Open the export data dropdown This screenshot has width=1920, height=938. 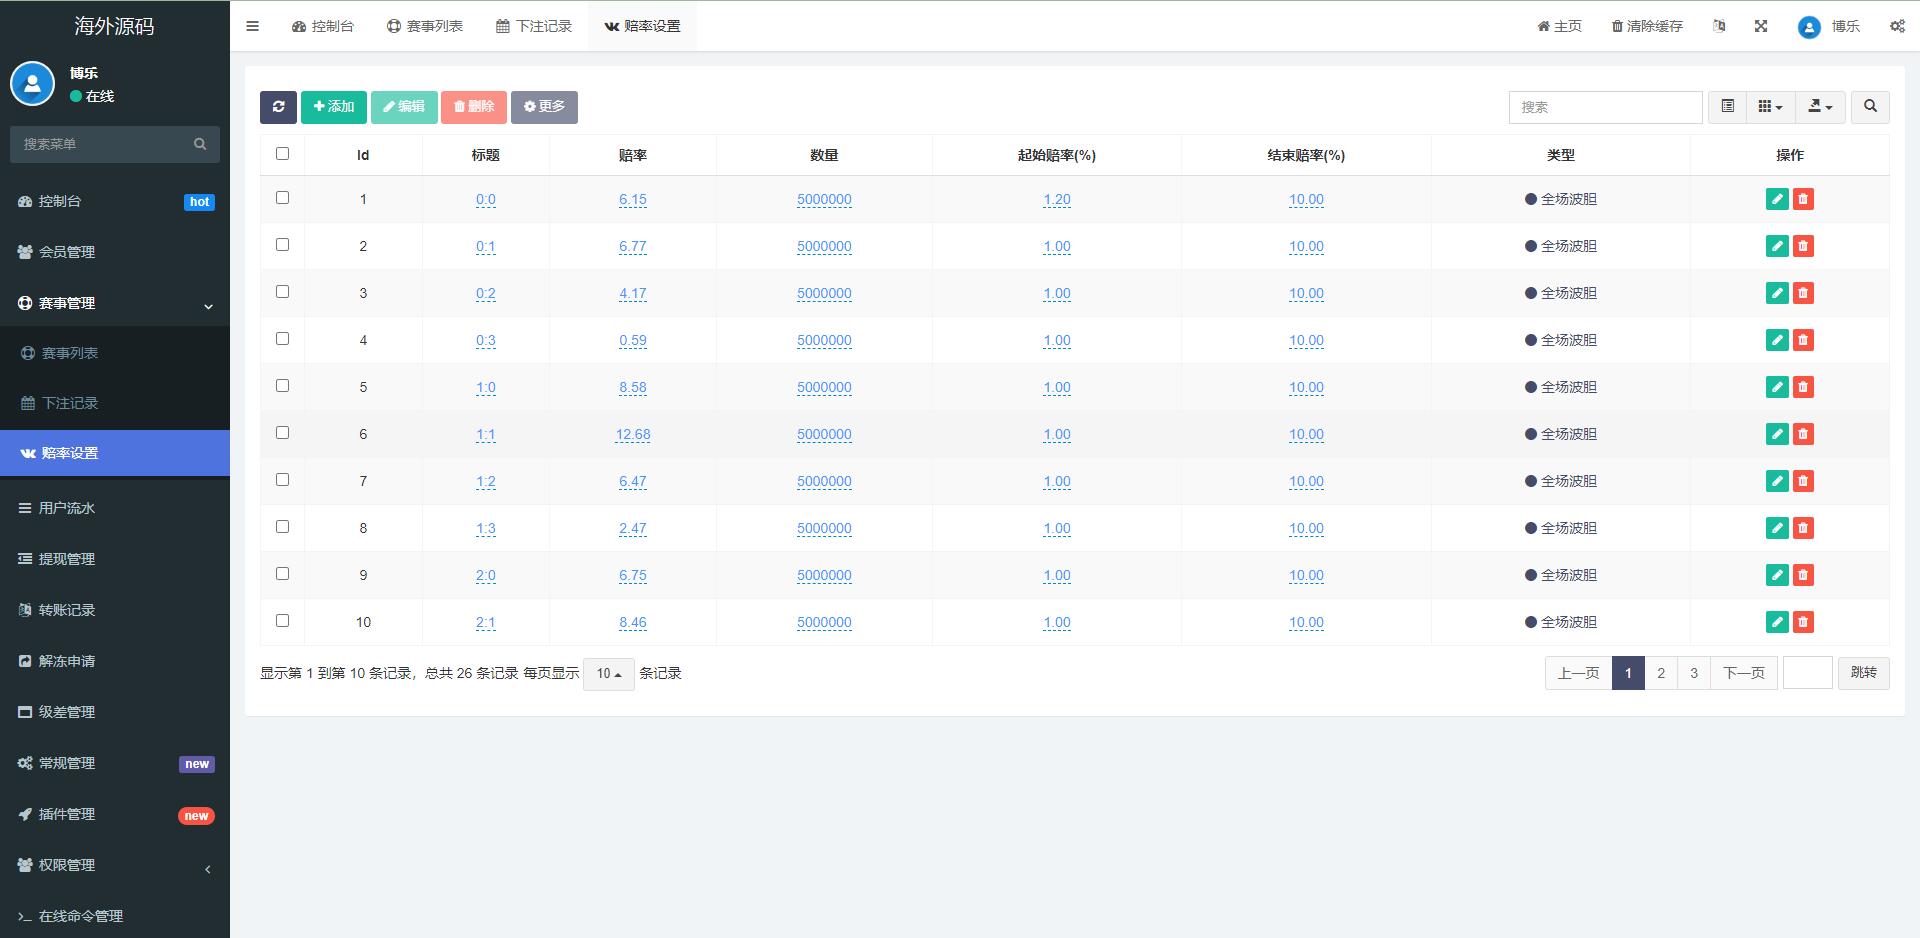tap(1820, 107)
